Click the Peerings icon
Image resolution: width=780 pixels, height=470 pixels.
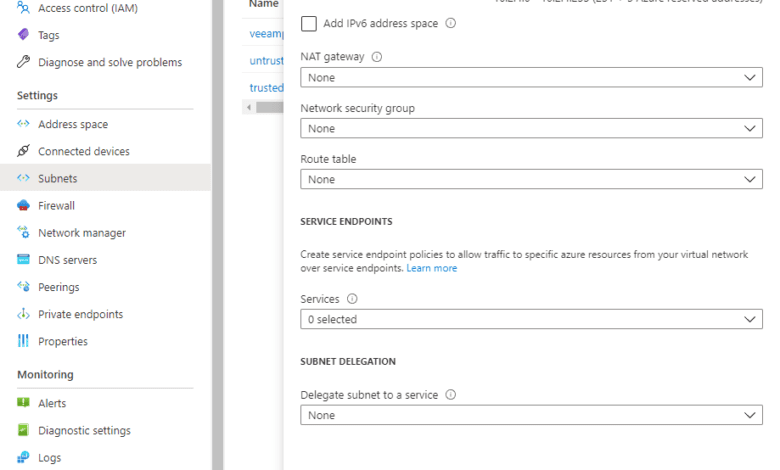[23, 286]
